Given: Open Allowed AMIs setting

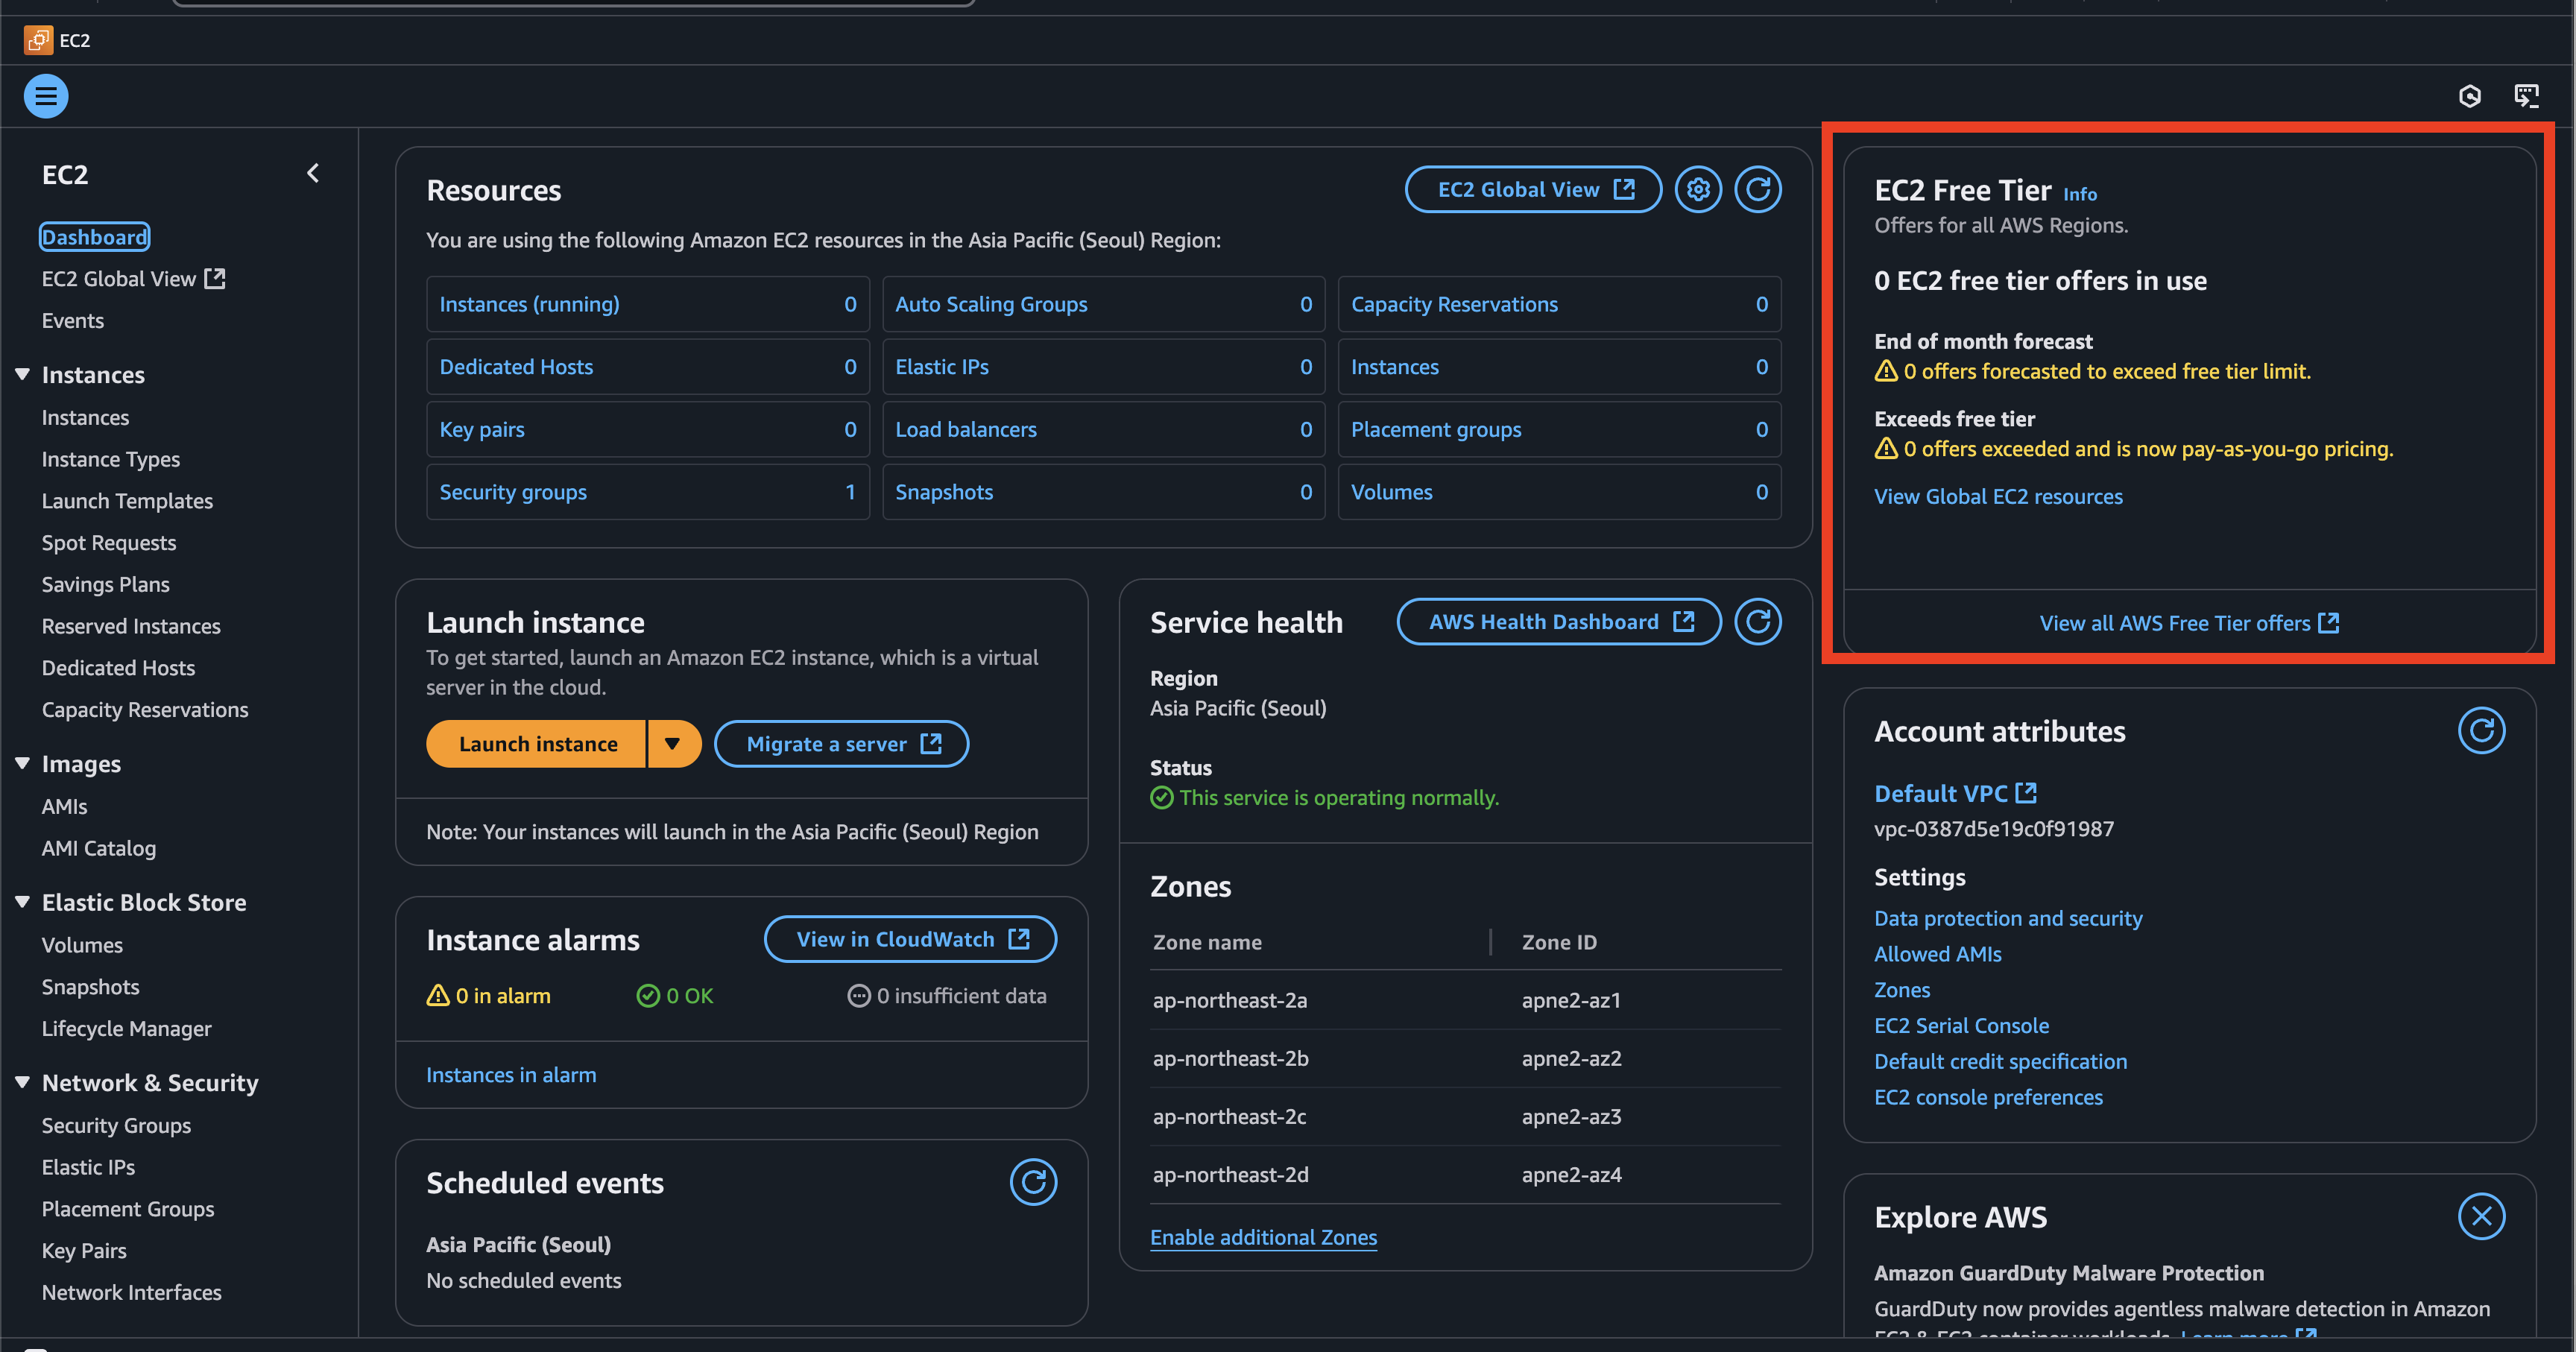Looking at the screenshot, I should coord(1937,954).
